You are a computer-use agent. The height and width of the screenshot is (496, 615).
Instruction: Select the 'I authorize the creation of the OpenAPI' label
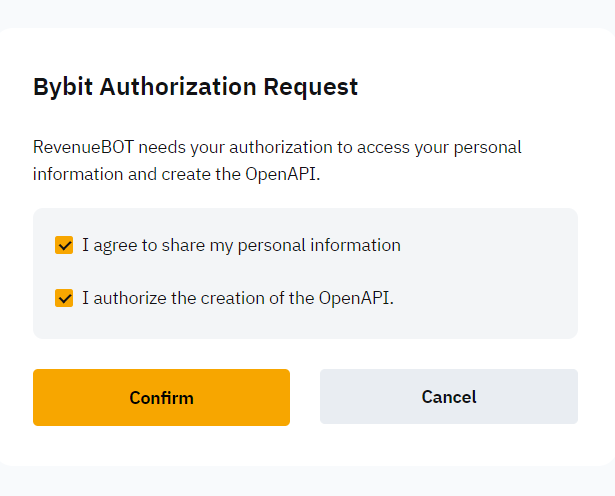pyautogui.click(x=238, y=298)
